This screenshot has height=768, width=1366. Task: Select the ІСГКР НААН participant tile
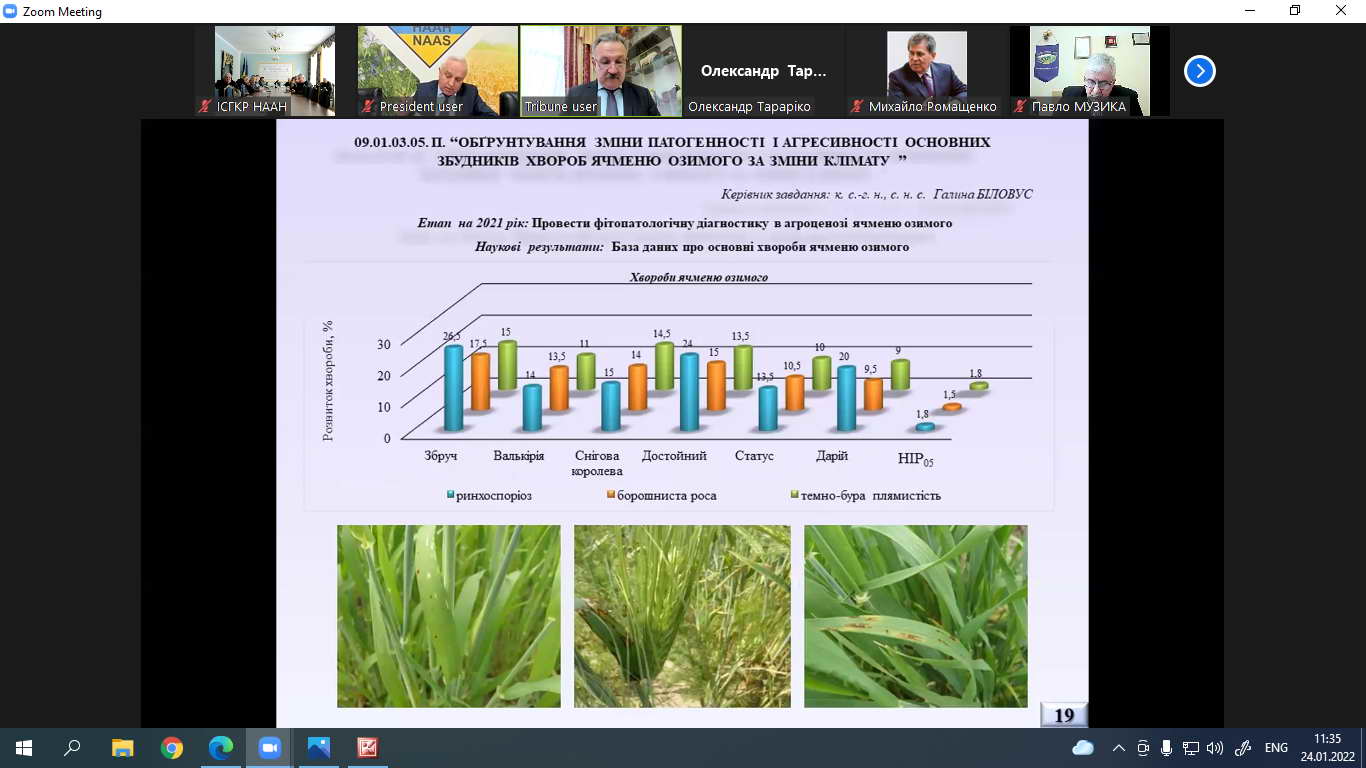275,70
